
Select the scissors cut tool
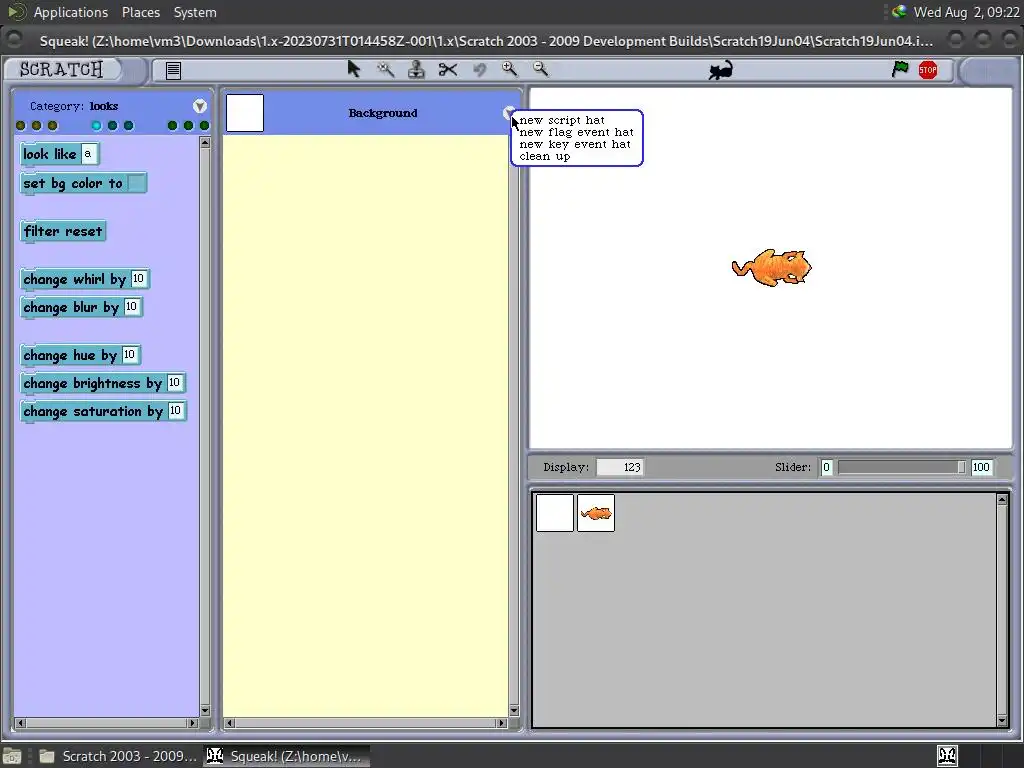click(448, 69)
